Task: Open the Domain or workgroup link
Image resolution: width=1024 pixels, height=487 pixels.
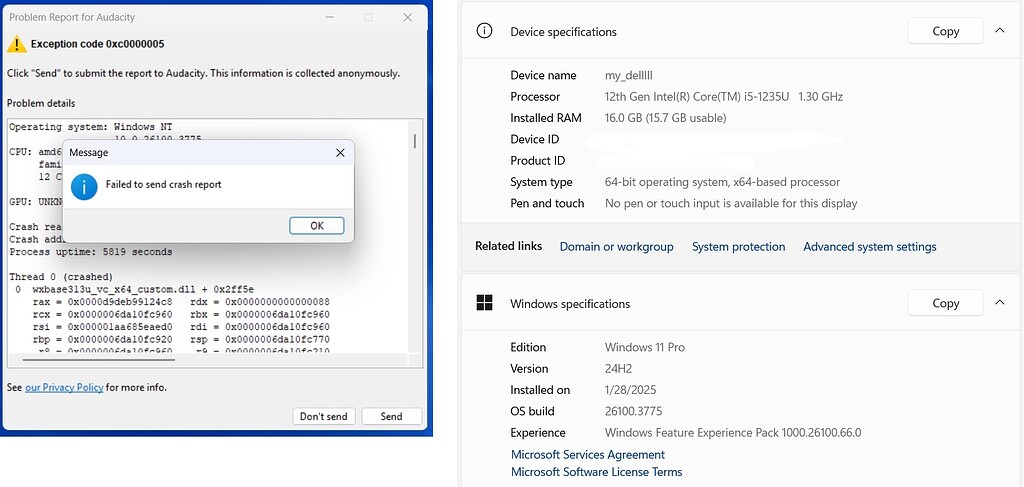Action: (616, 246)
